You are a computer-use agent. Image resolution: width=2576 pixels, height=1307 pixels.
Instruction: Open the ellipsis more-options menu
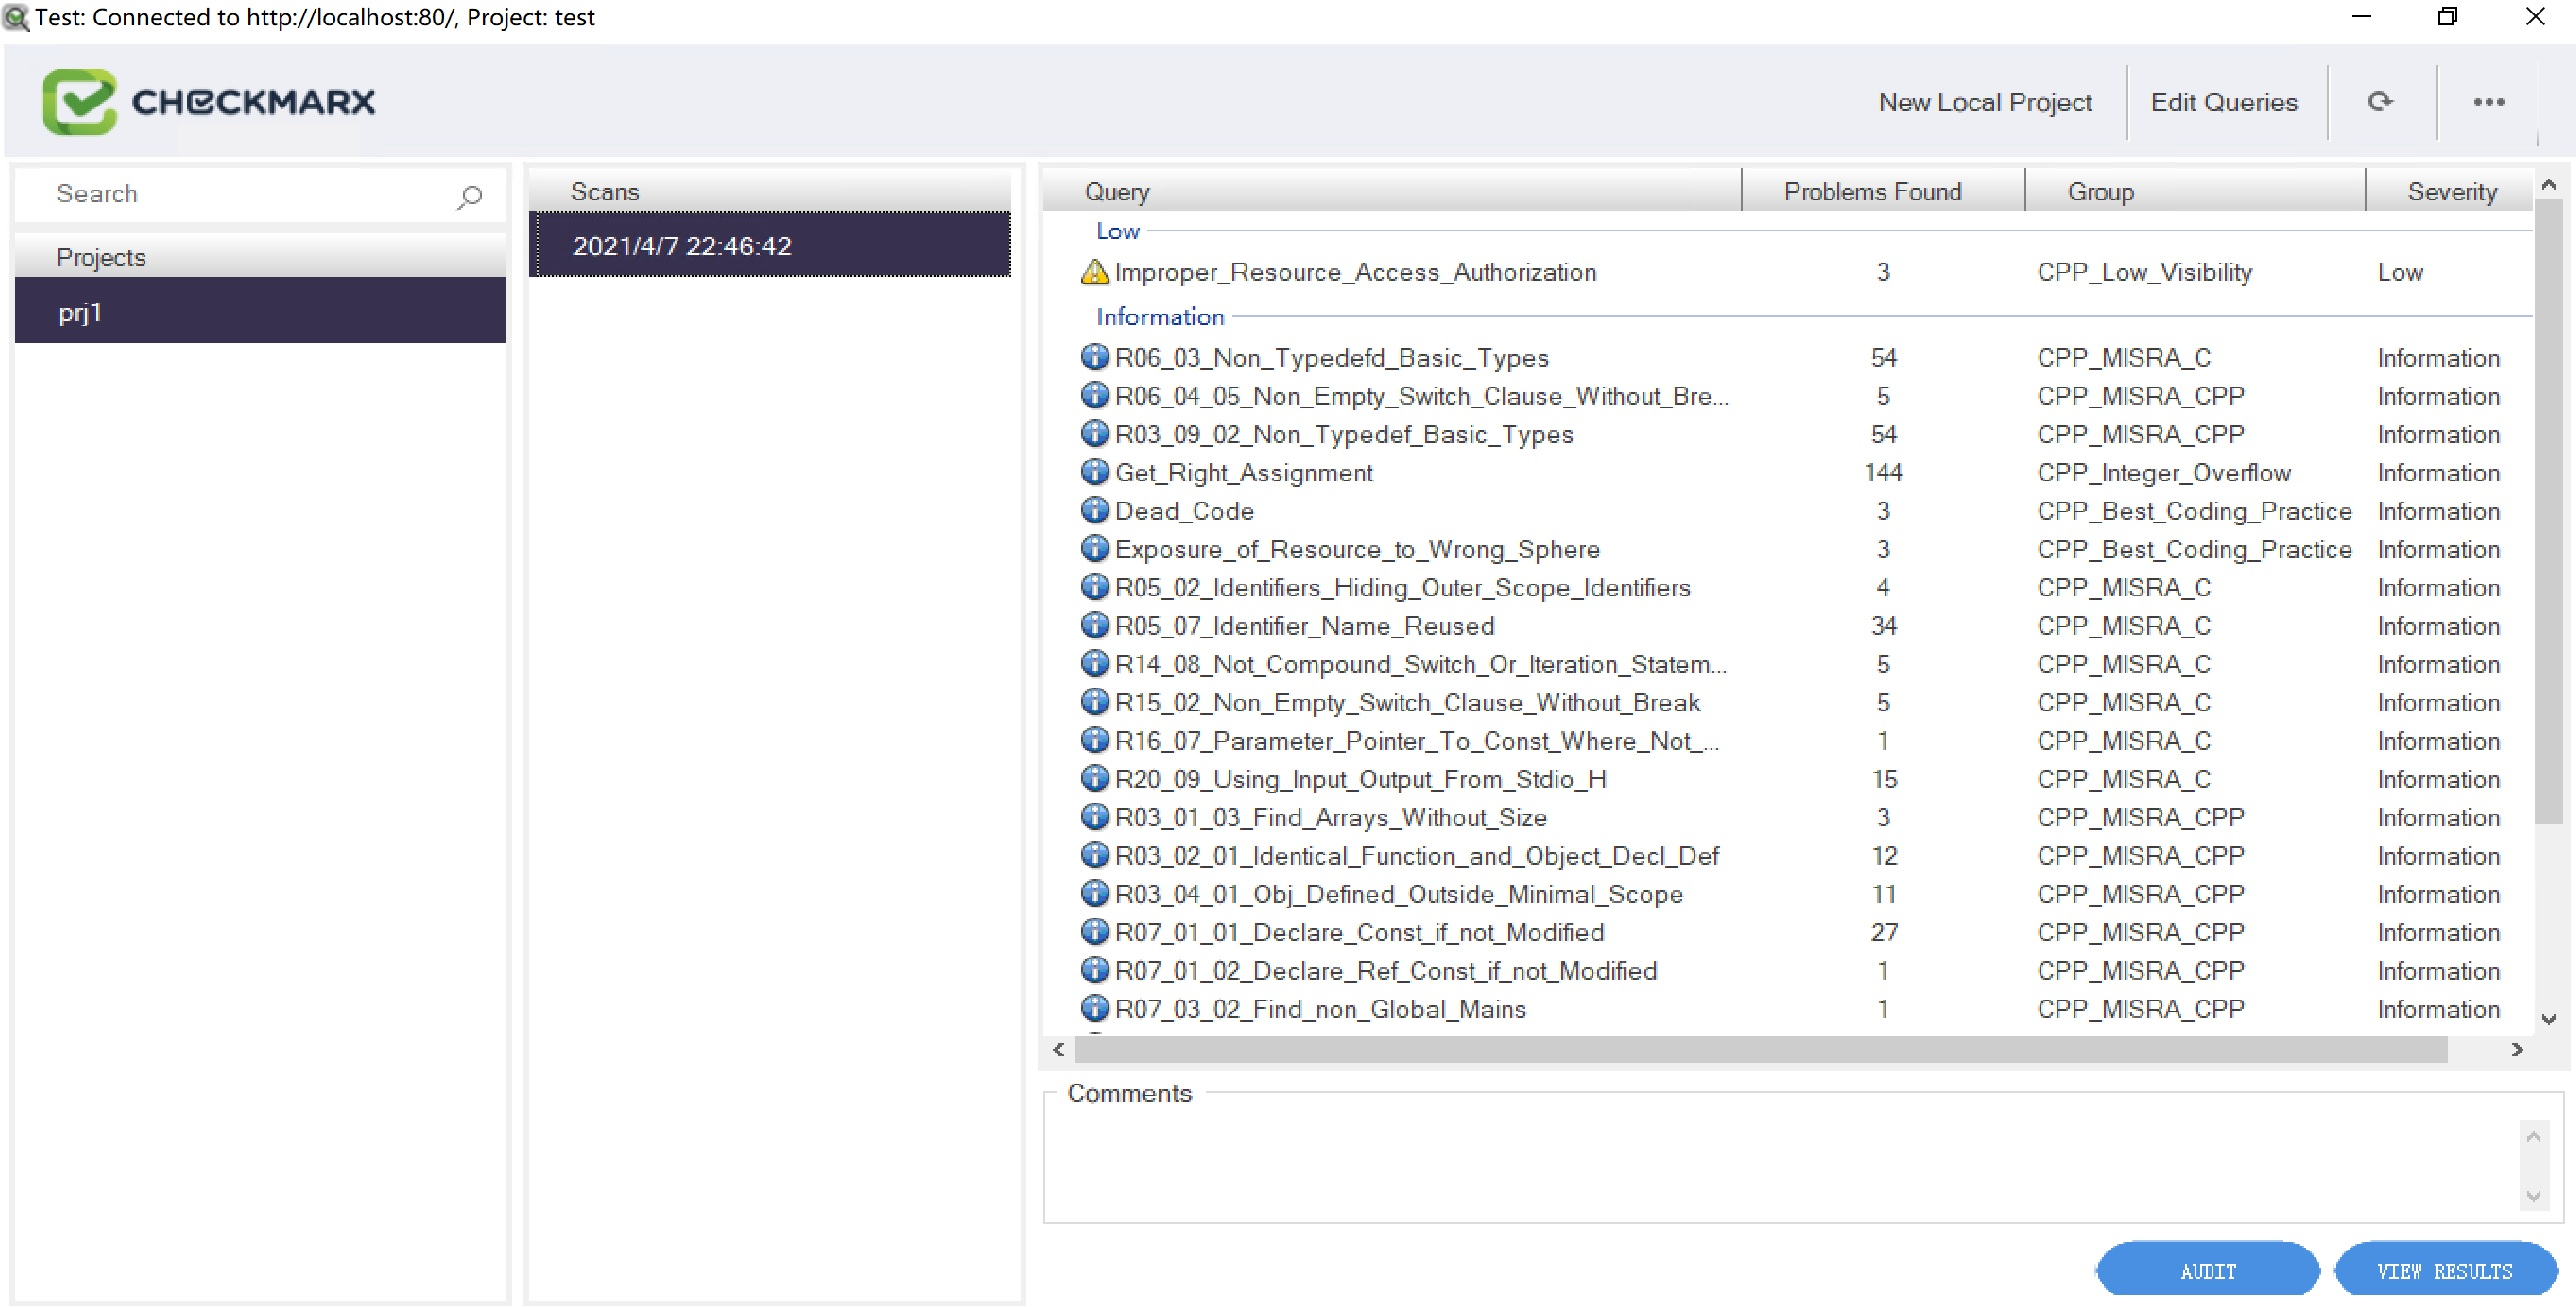[2490, 101]
